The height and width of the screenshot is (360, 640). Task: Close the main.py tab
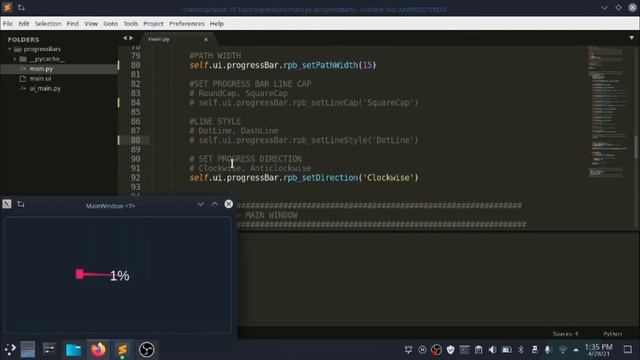pyautogui.click(x=206, y=40)
